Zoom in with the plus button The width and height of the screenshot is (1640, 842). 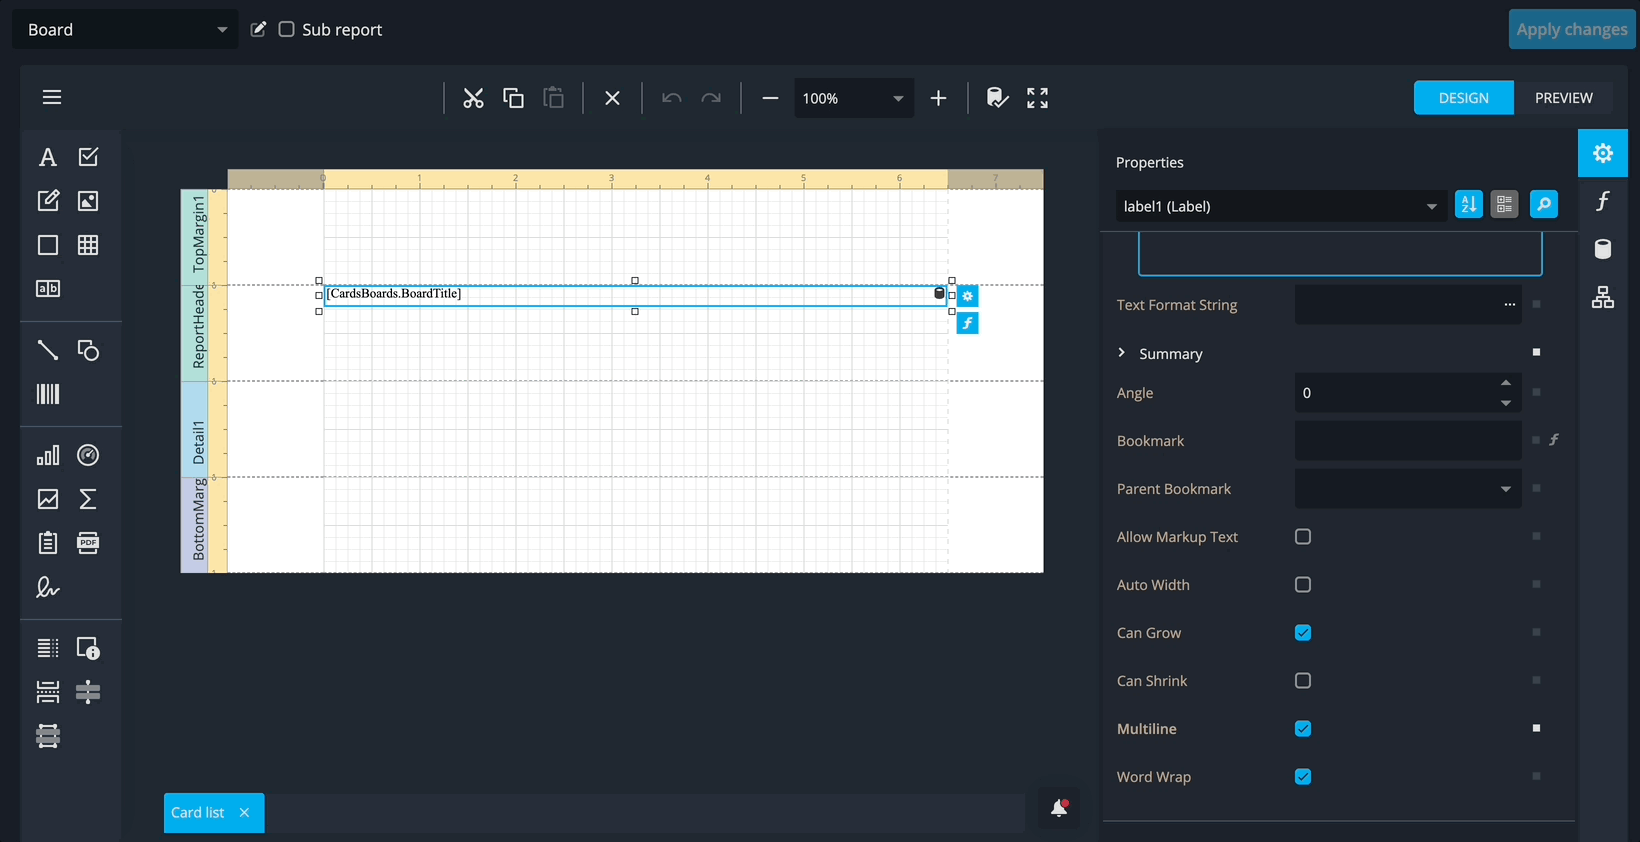pyautogui.click(x=938, y=98)
